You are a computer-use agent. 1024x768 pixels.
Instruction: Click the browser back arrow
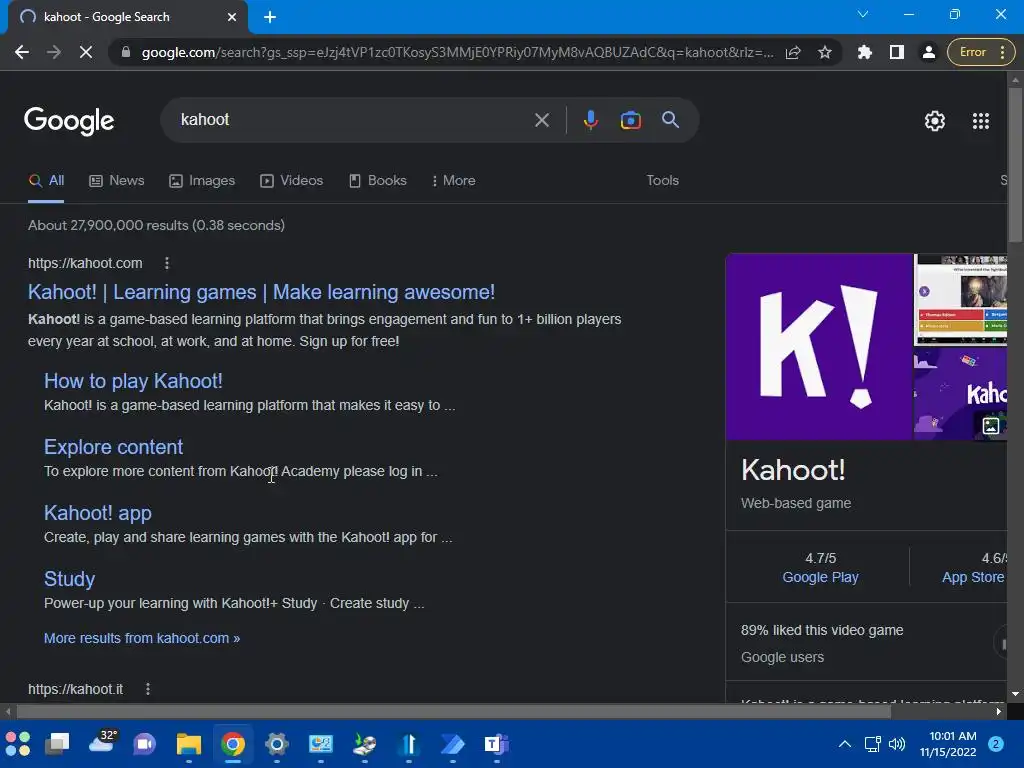click(x=22, y=52)
